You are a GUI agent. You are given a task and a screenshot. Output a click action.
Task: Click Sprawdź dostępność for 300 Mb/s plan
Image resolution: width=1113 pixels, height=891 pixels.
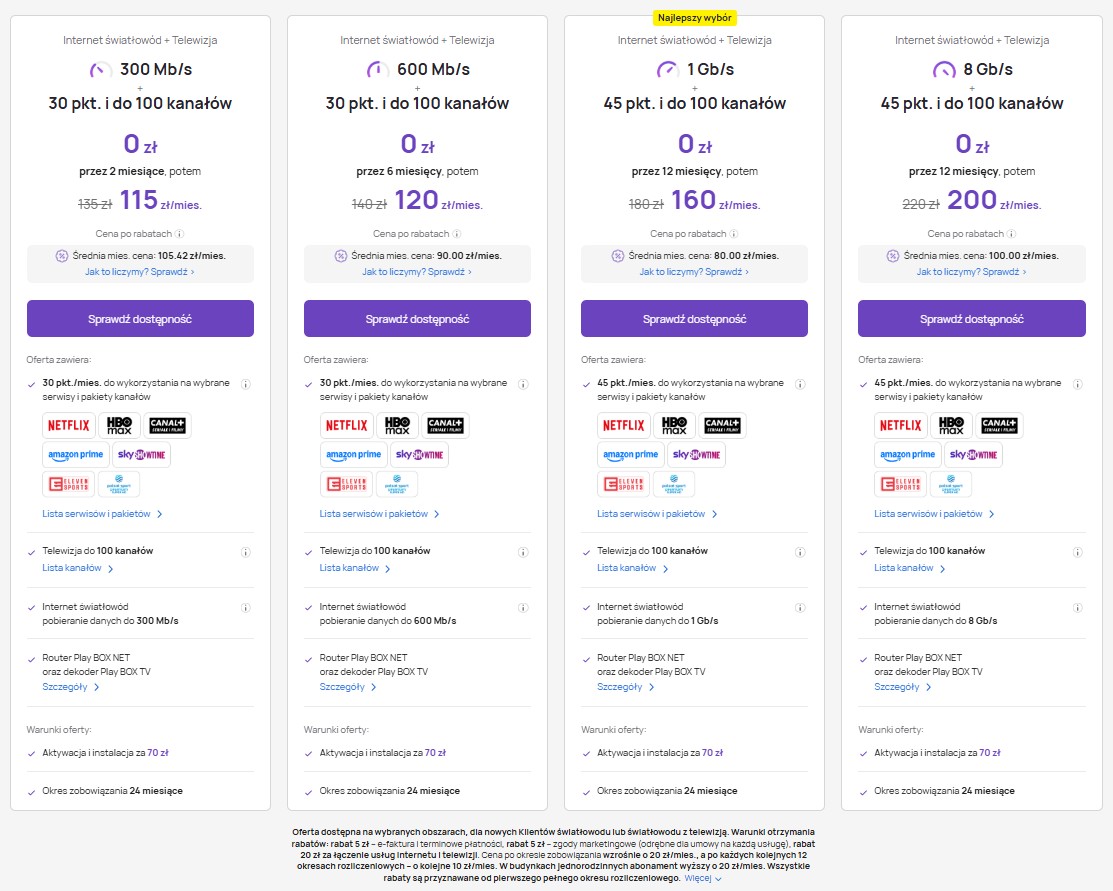tap(140, 319)
